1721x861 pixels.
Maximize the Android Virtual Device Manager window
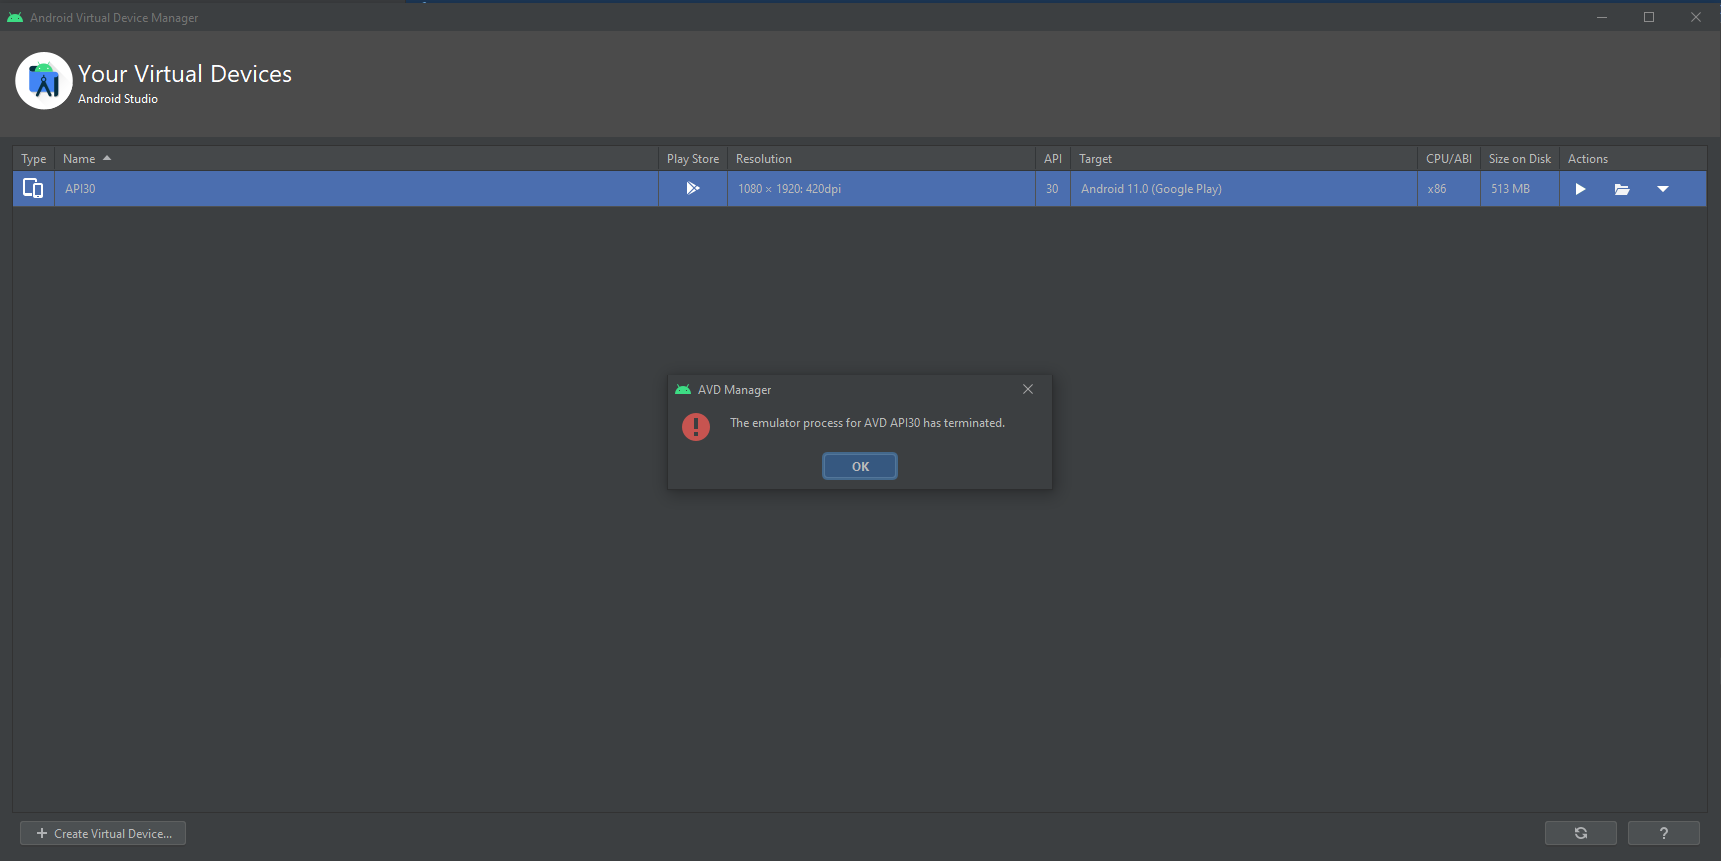[1649, 17]
